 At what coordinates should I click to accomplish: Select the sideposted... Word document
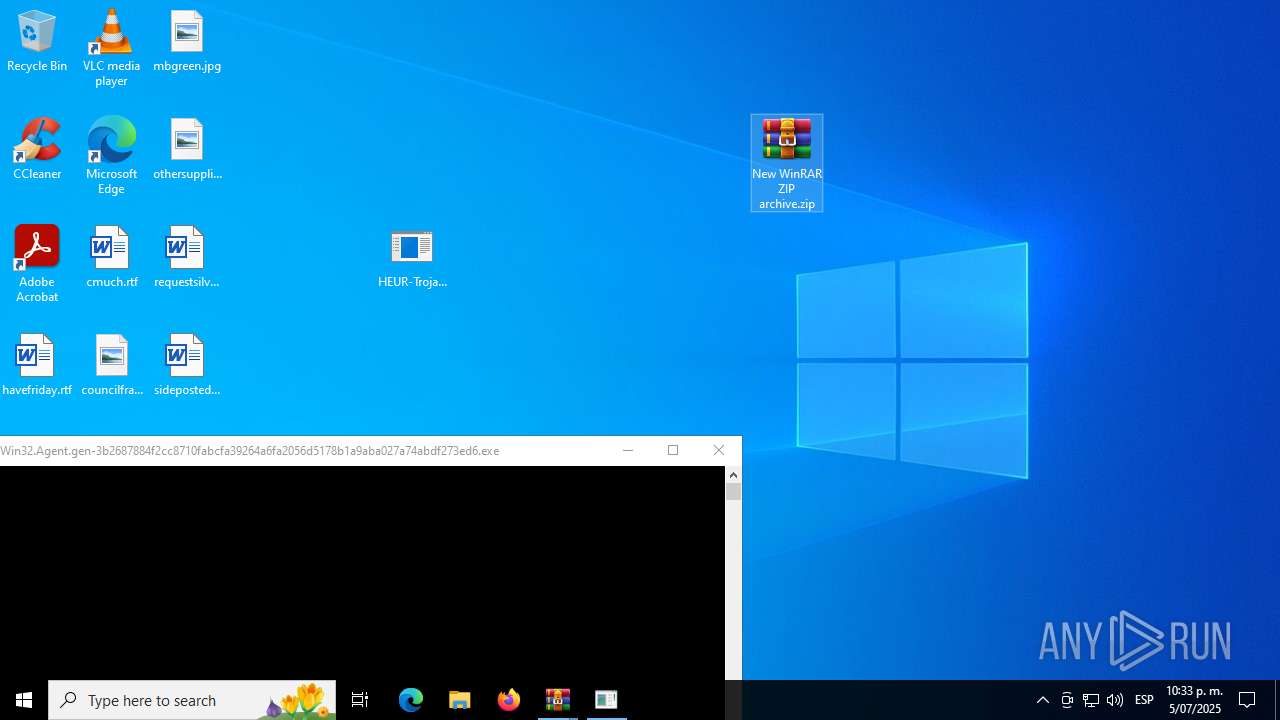187,366
